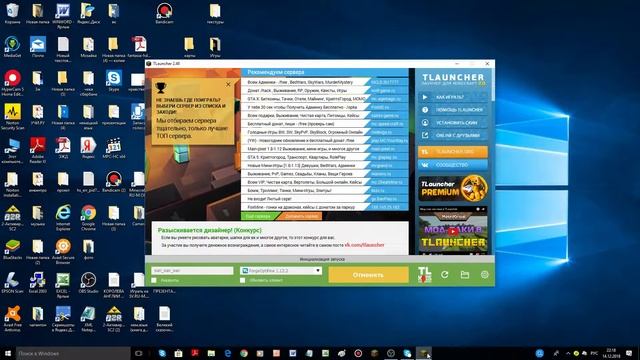Open Chrome from the taskbar
This screenshot has height=360, width=640.
pos(244,353)
